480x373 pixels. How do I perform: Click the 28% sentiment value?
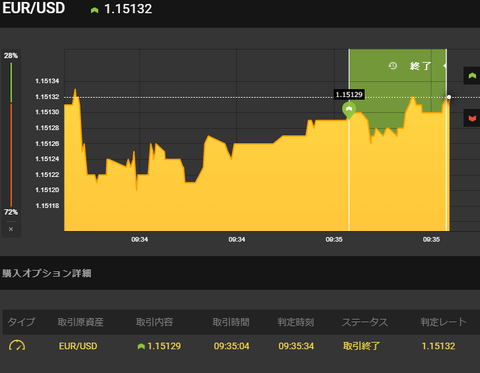point(11,56)
